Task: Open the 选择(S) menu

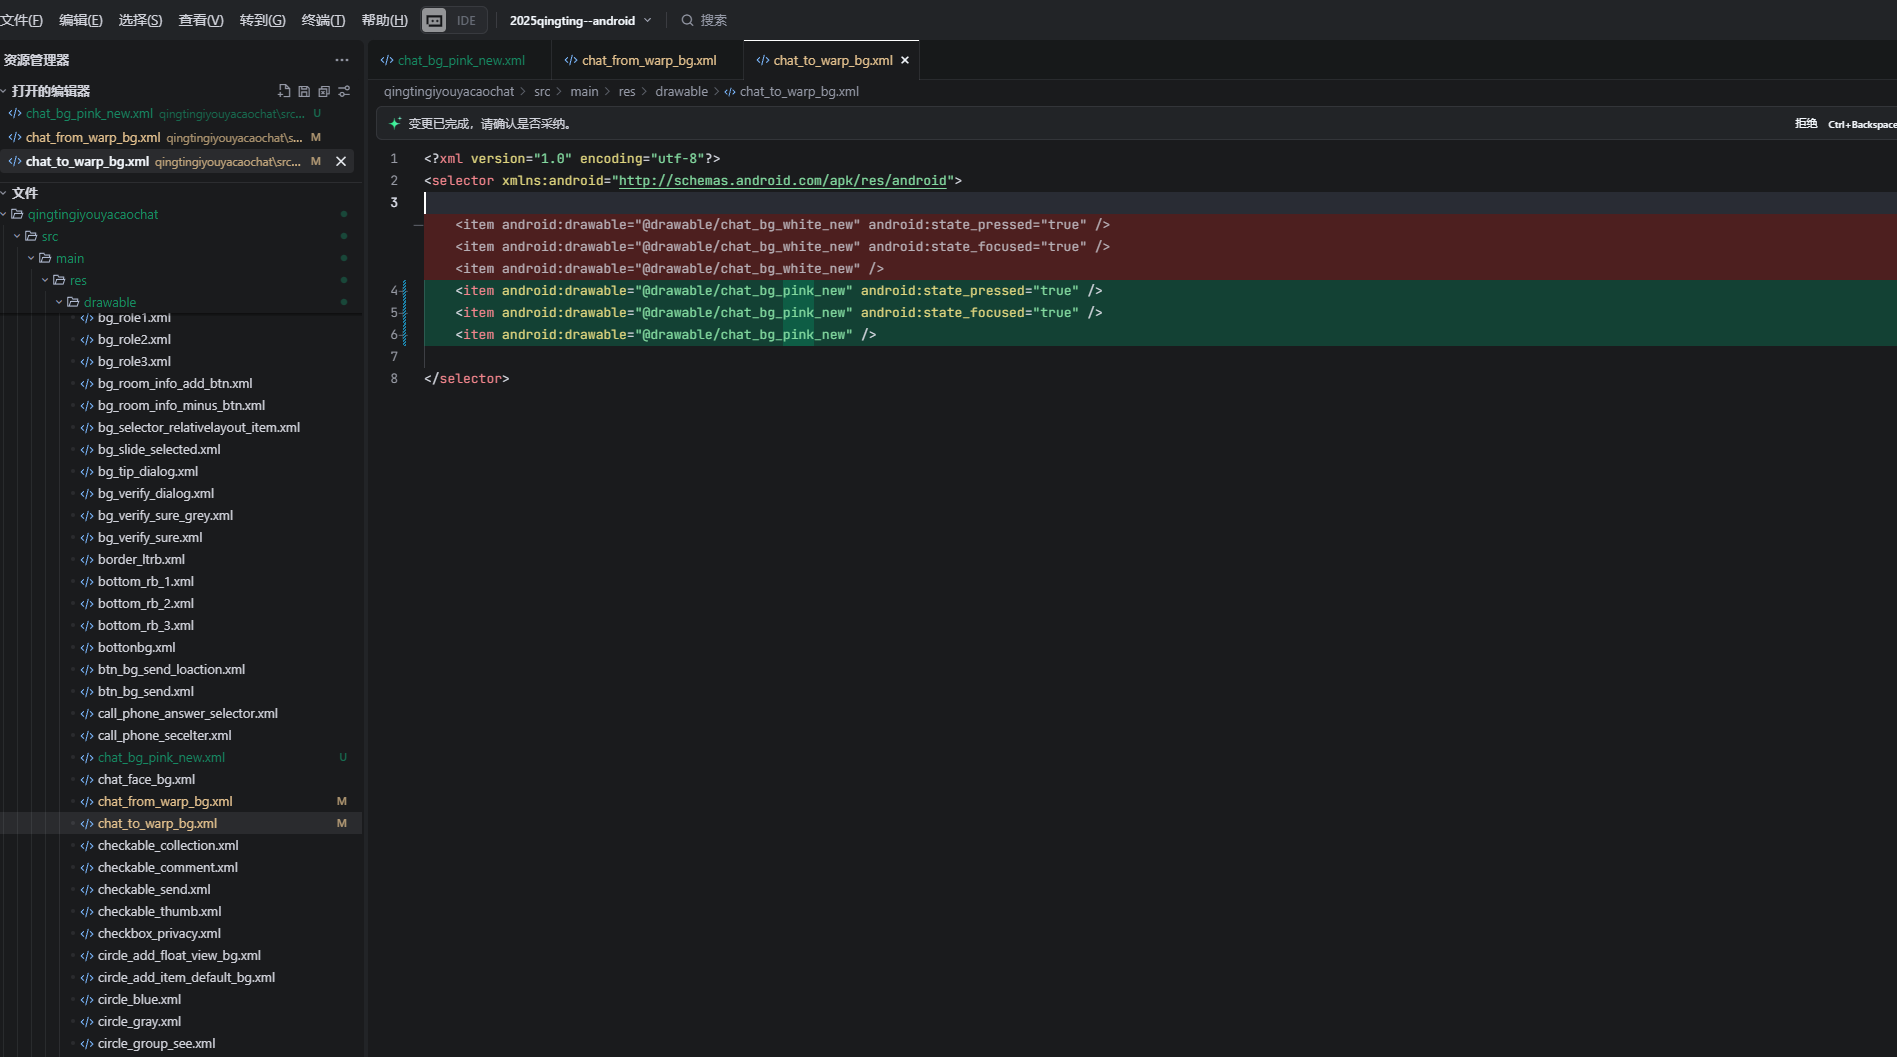Action: pos(140,20)
